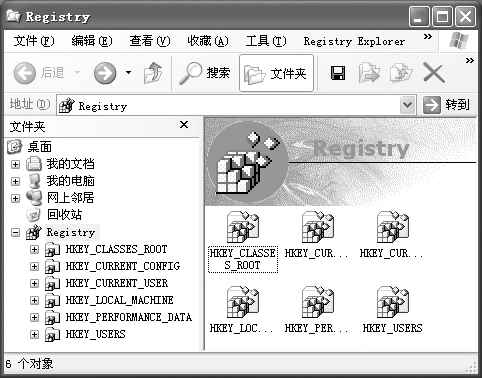Click the Registry window title icon
Screen dimensions: 482x378
coord(13,16)
